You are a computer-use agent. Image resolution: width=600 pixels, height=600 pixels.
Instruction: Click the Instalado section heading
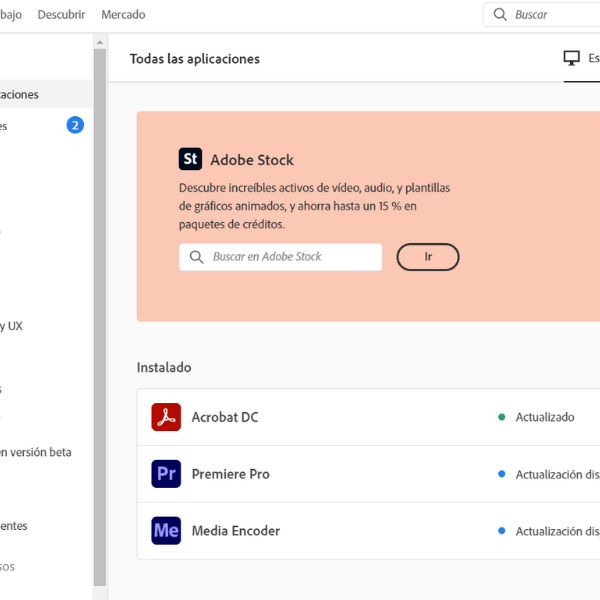click(x=164, y=367)
